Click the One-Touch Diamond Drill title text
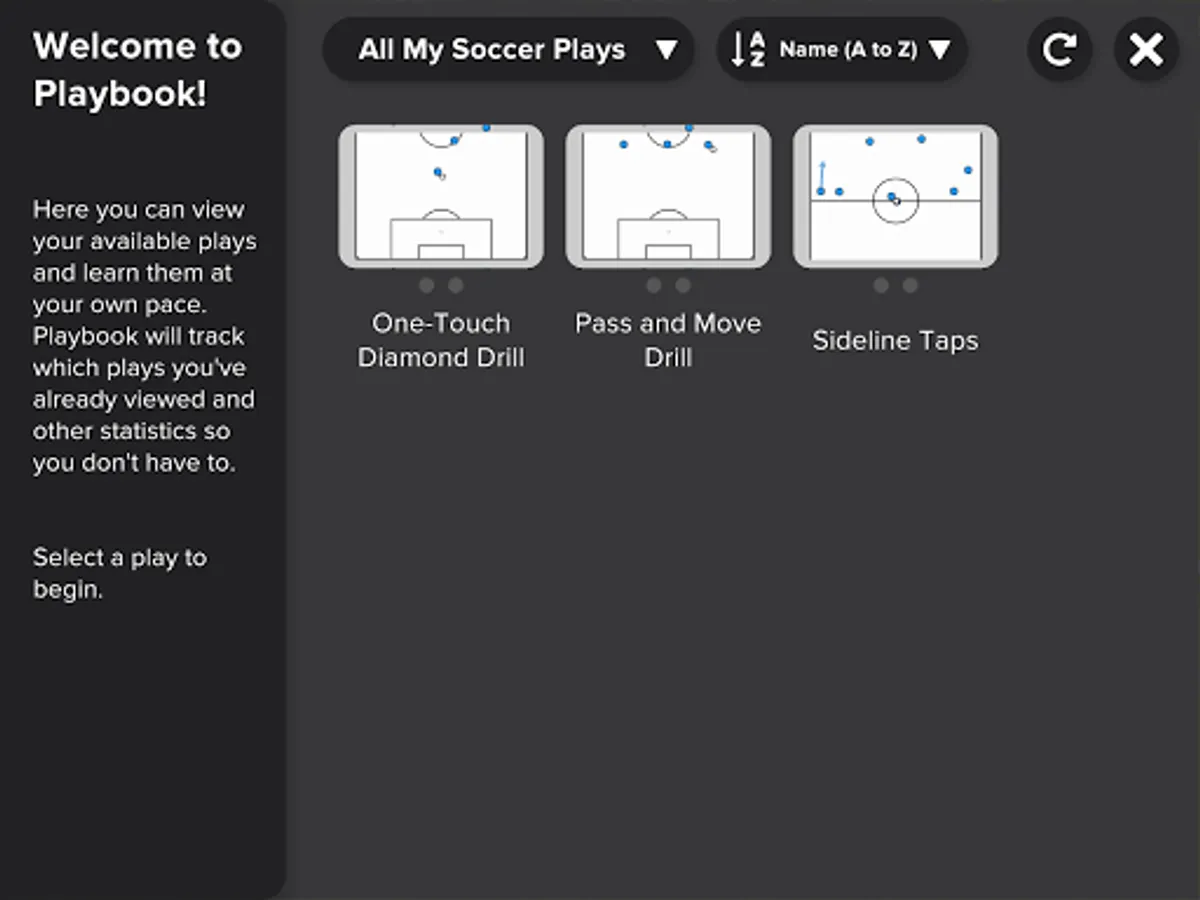 click(441, 340)
